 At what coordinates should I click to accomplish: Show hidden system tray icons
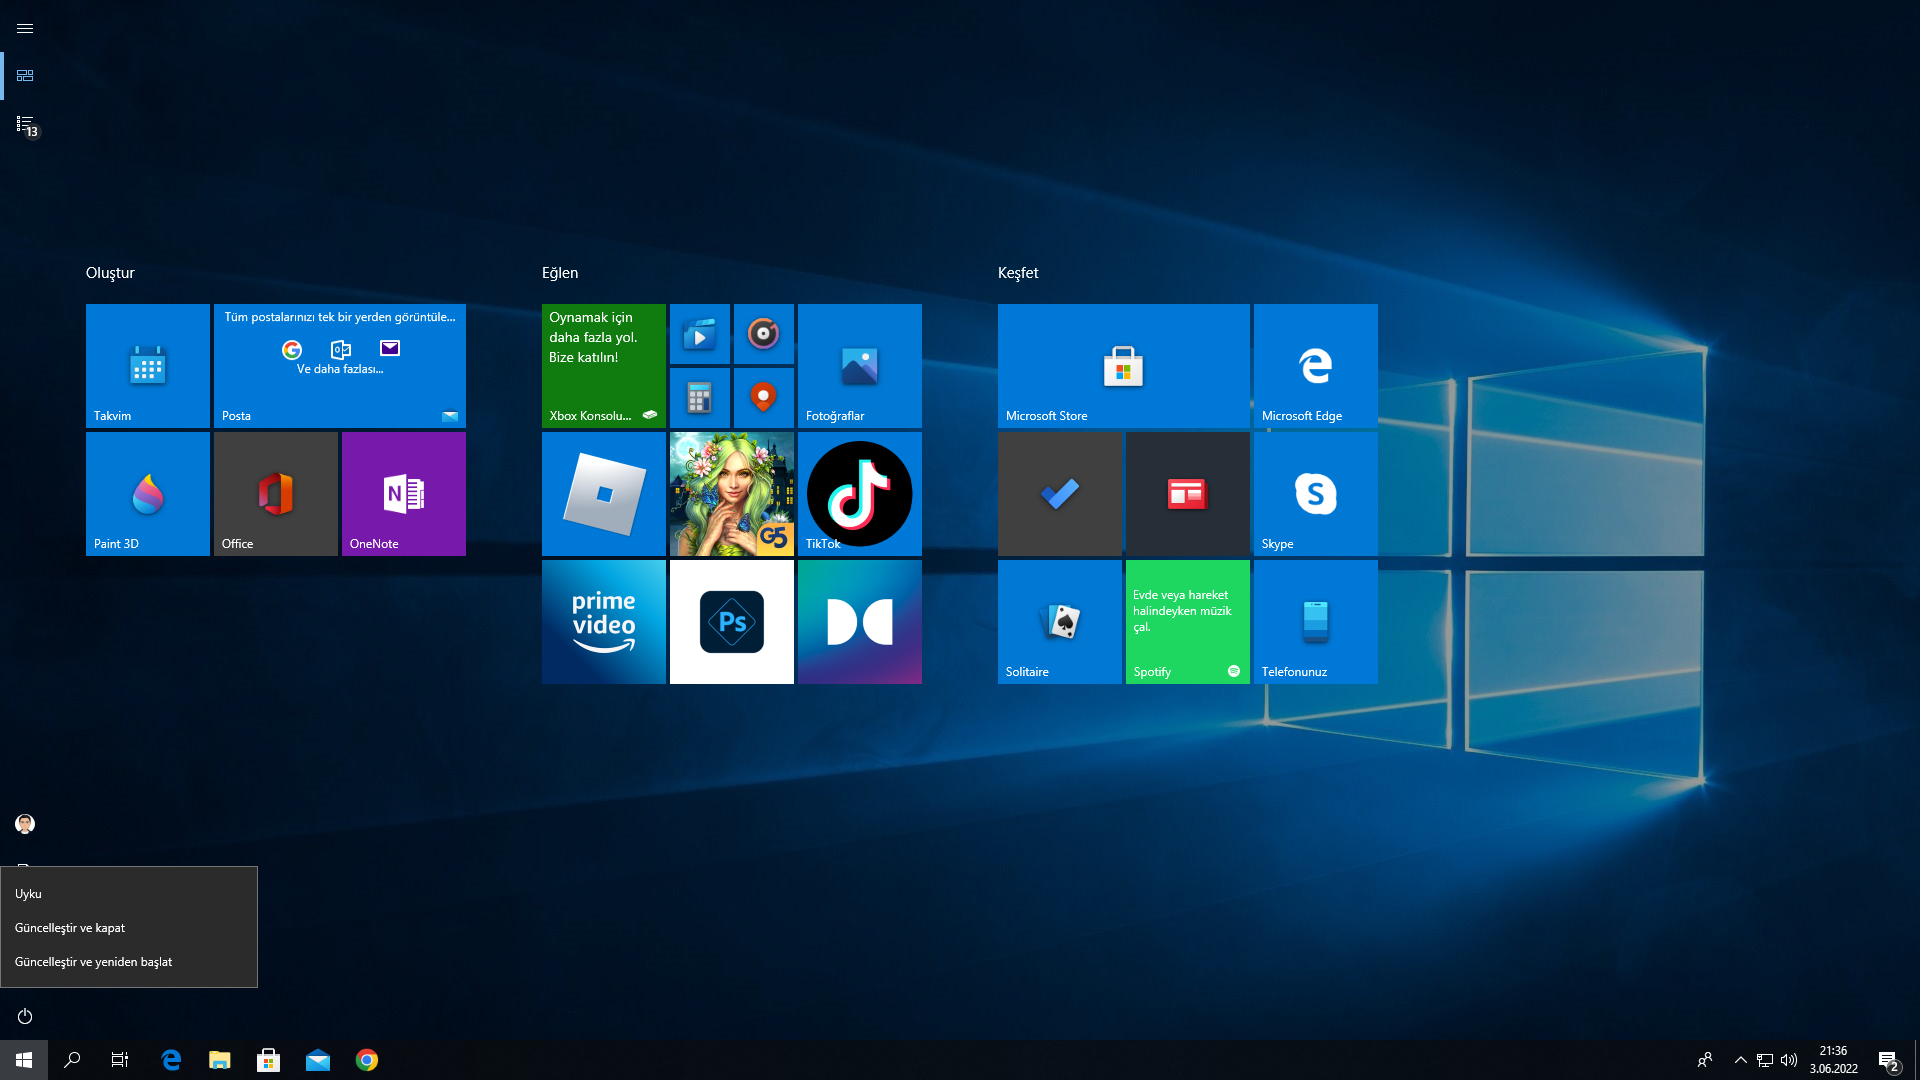[1740, 1060]
